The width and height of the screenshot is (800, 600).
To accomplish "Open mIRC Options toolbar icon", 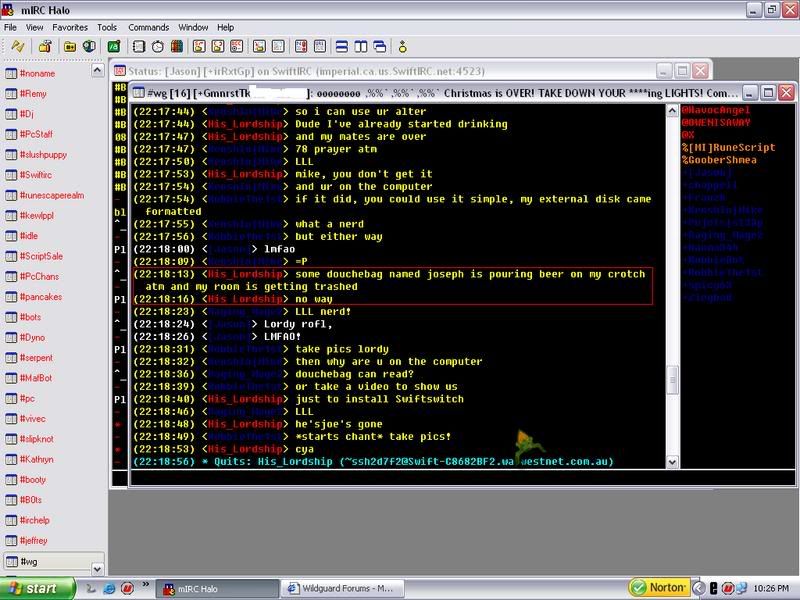I will click(45, 46).
